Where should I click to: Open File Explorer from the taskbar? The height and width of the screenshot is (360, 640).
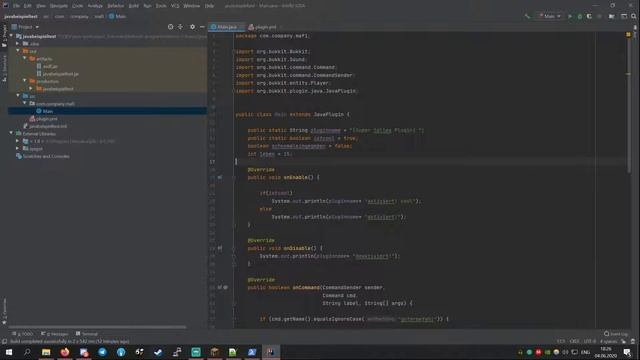(46, 352)
